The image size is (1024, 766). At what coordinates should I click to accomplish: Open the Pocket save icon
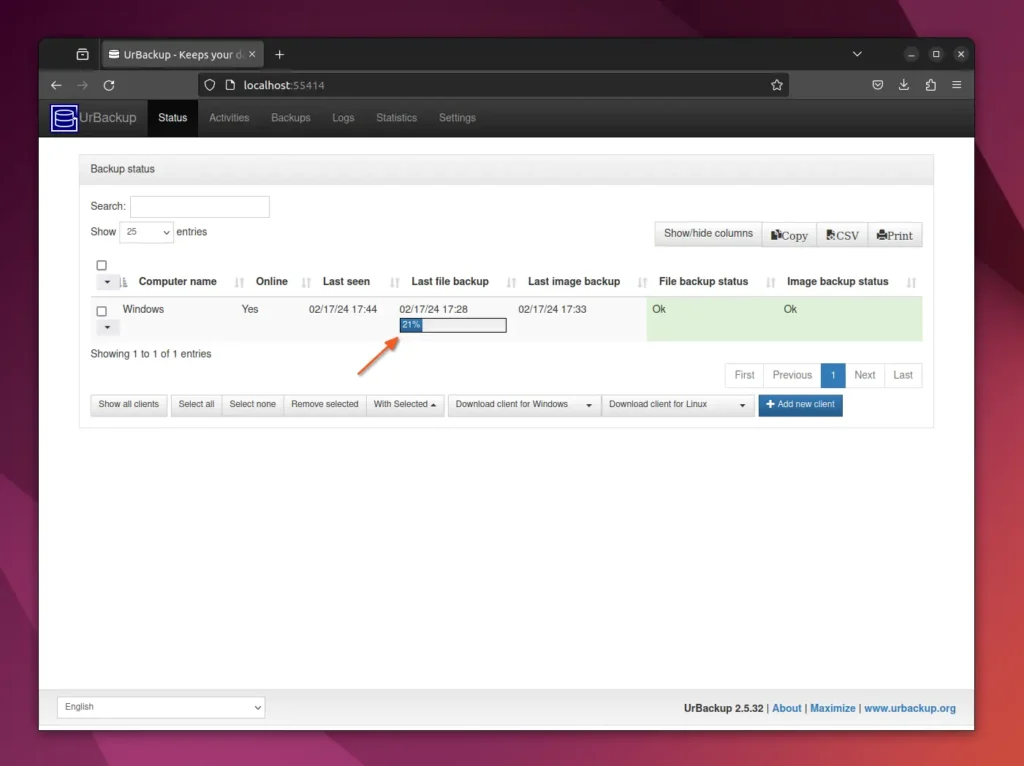coord(878,85)
